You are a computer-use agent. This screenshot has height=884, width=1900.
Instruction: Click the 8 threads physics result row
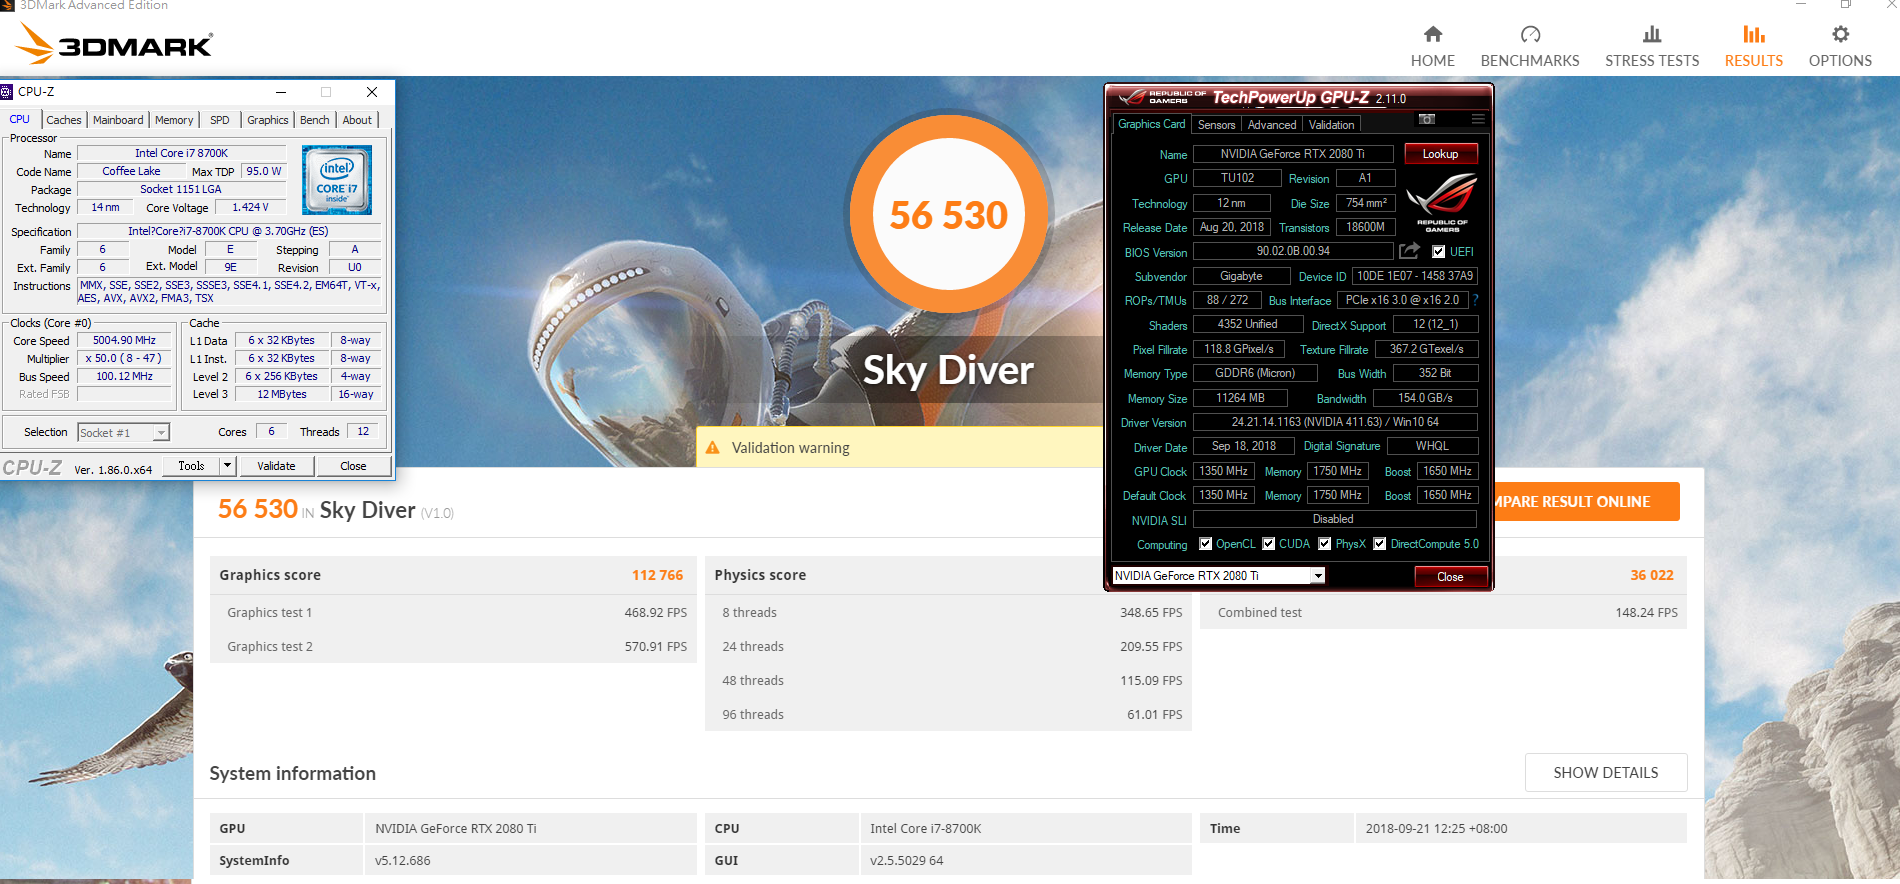pos(948,613)
